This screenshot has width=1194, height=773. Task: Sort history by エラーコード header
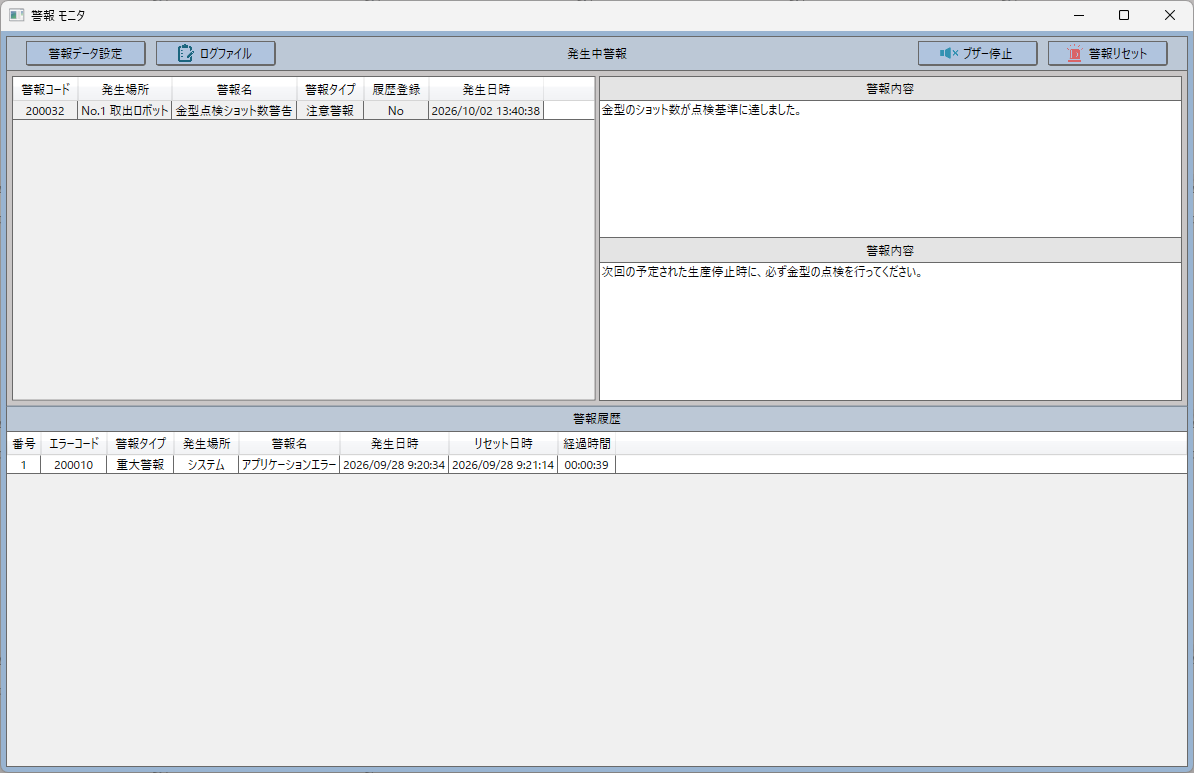tap(74, 443)
